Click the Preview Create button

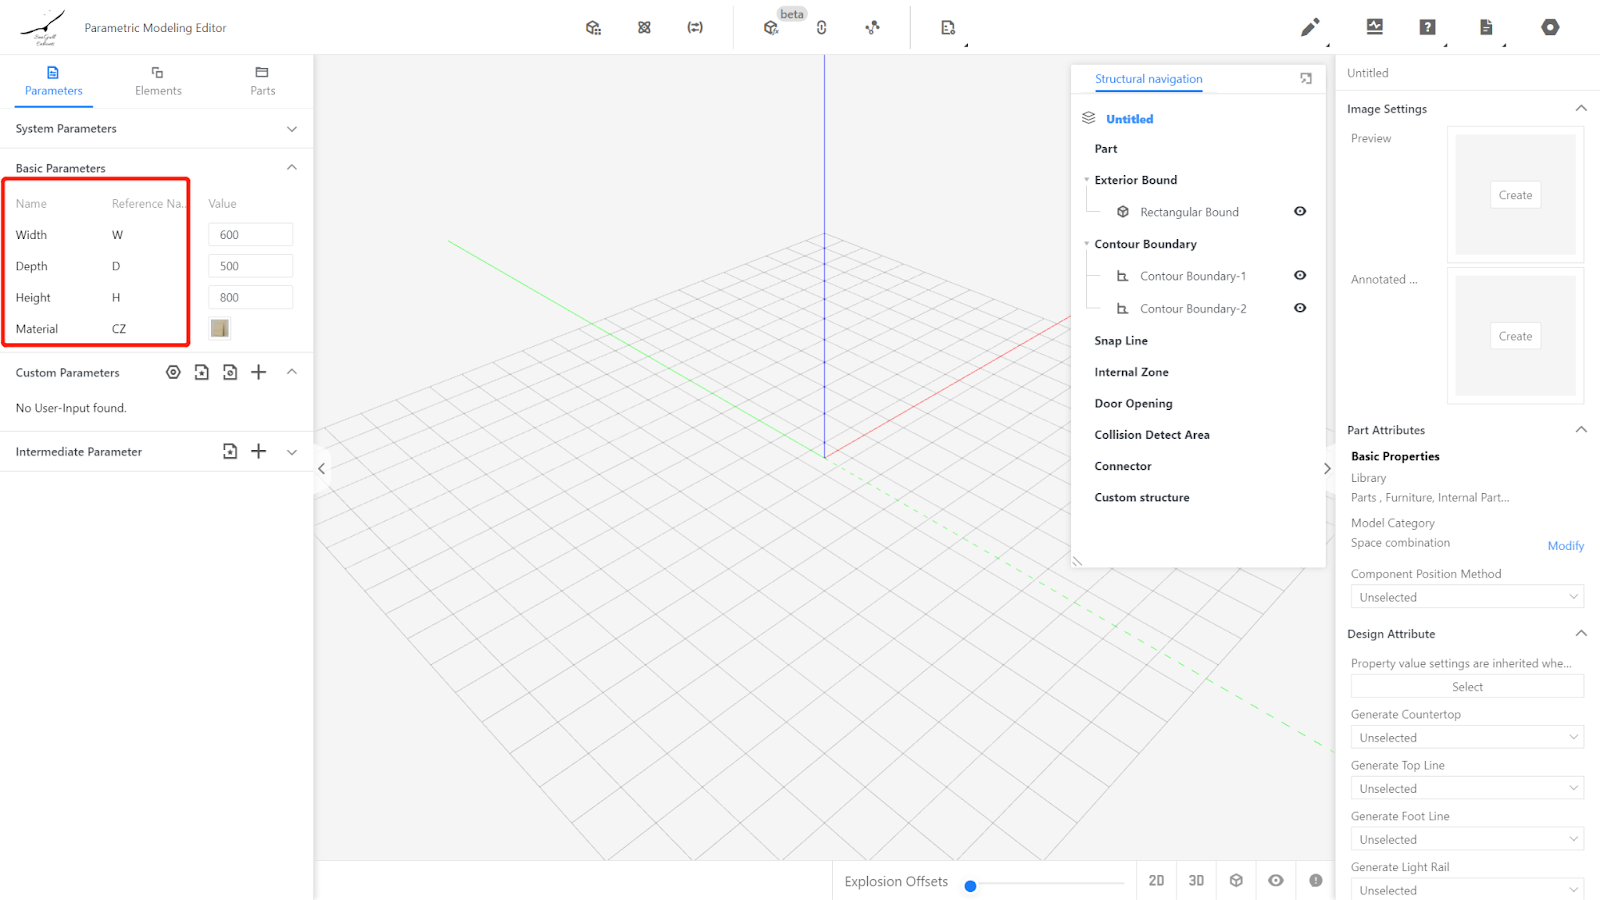(x=1515, y=195)
